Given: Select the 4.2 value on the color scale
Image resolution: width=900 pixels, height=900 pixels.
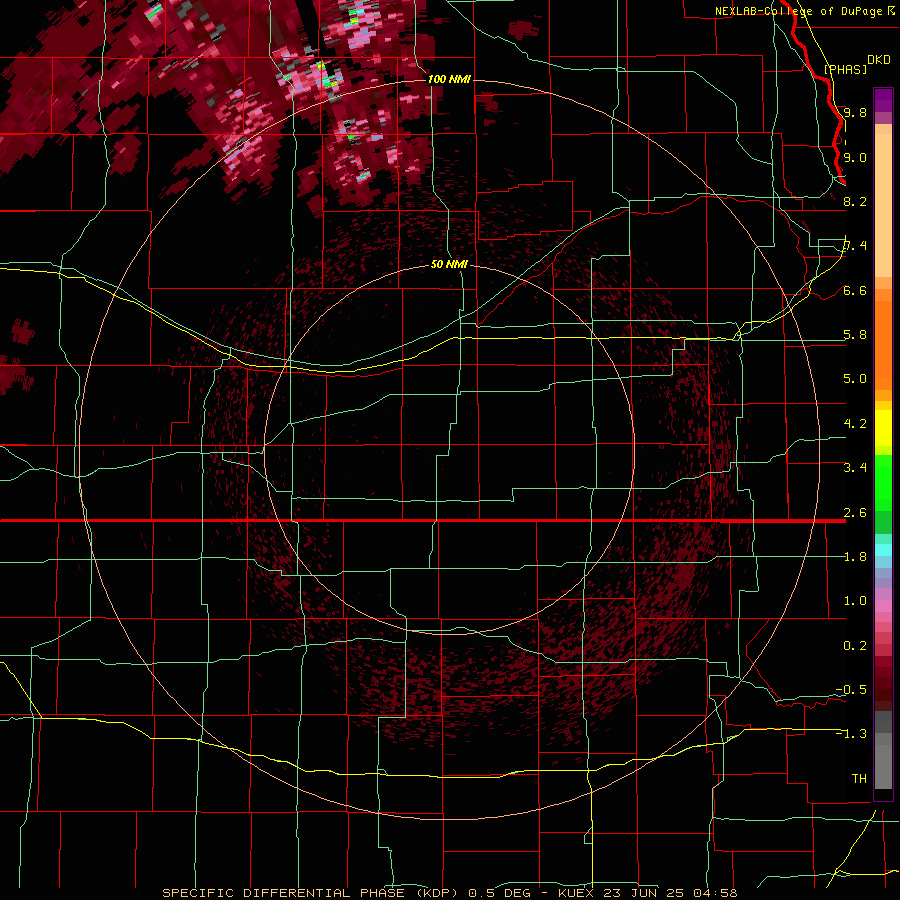Looking at the screenshot, I should tap(855, 424).
